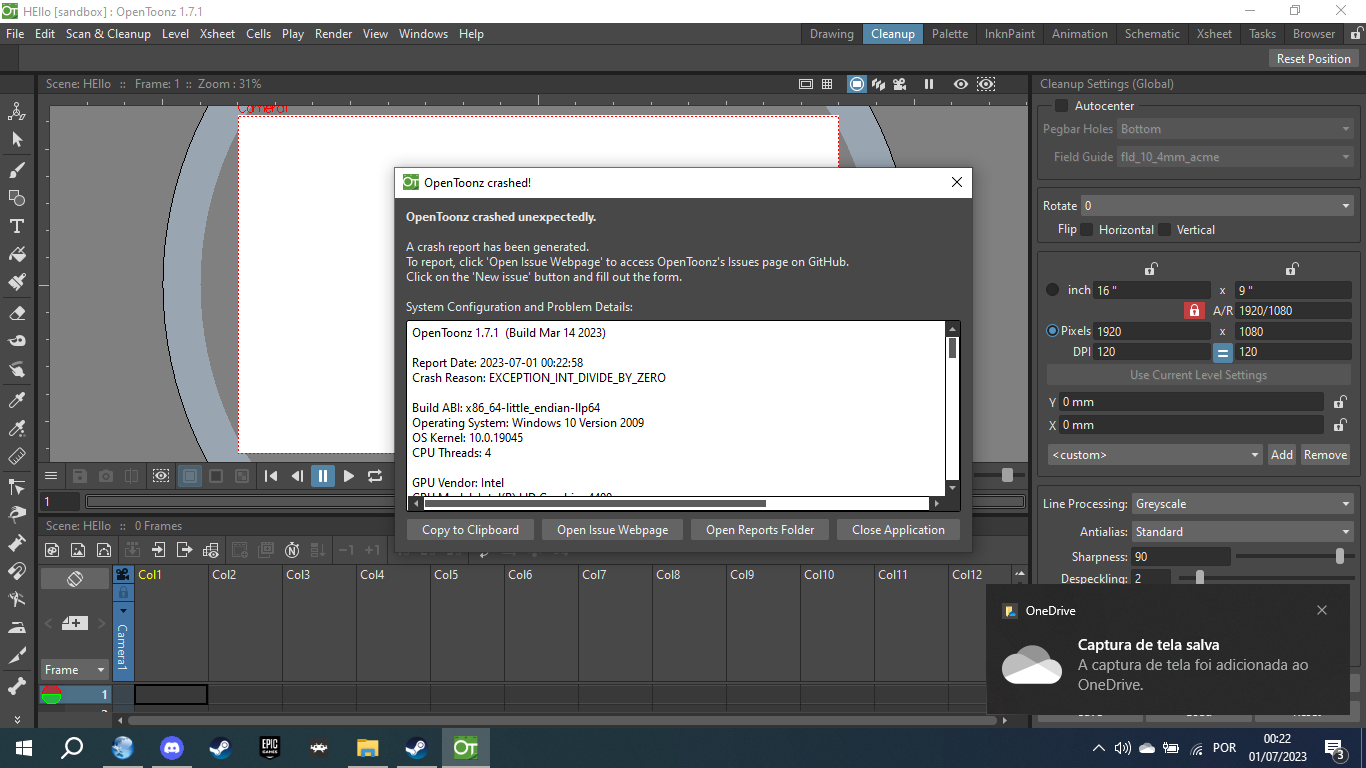Enable 3D view in the viewer
Image resolution: width=1366 pixels, height=768 pixels.
(877, 84)
